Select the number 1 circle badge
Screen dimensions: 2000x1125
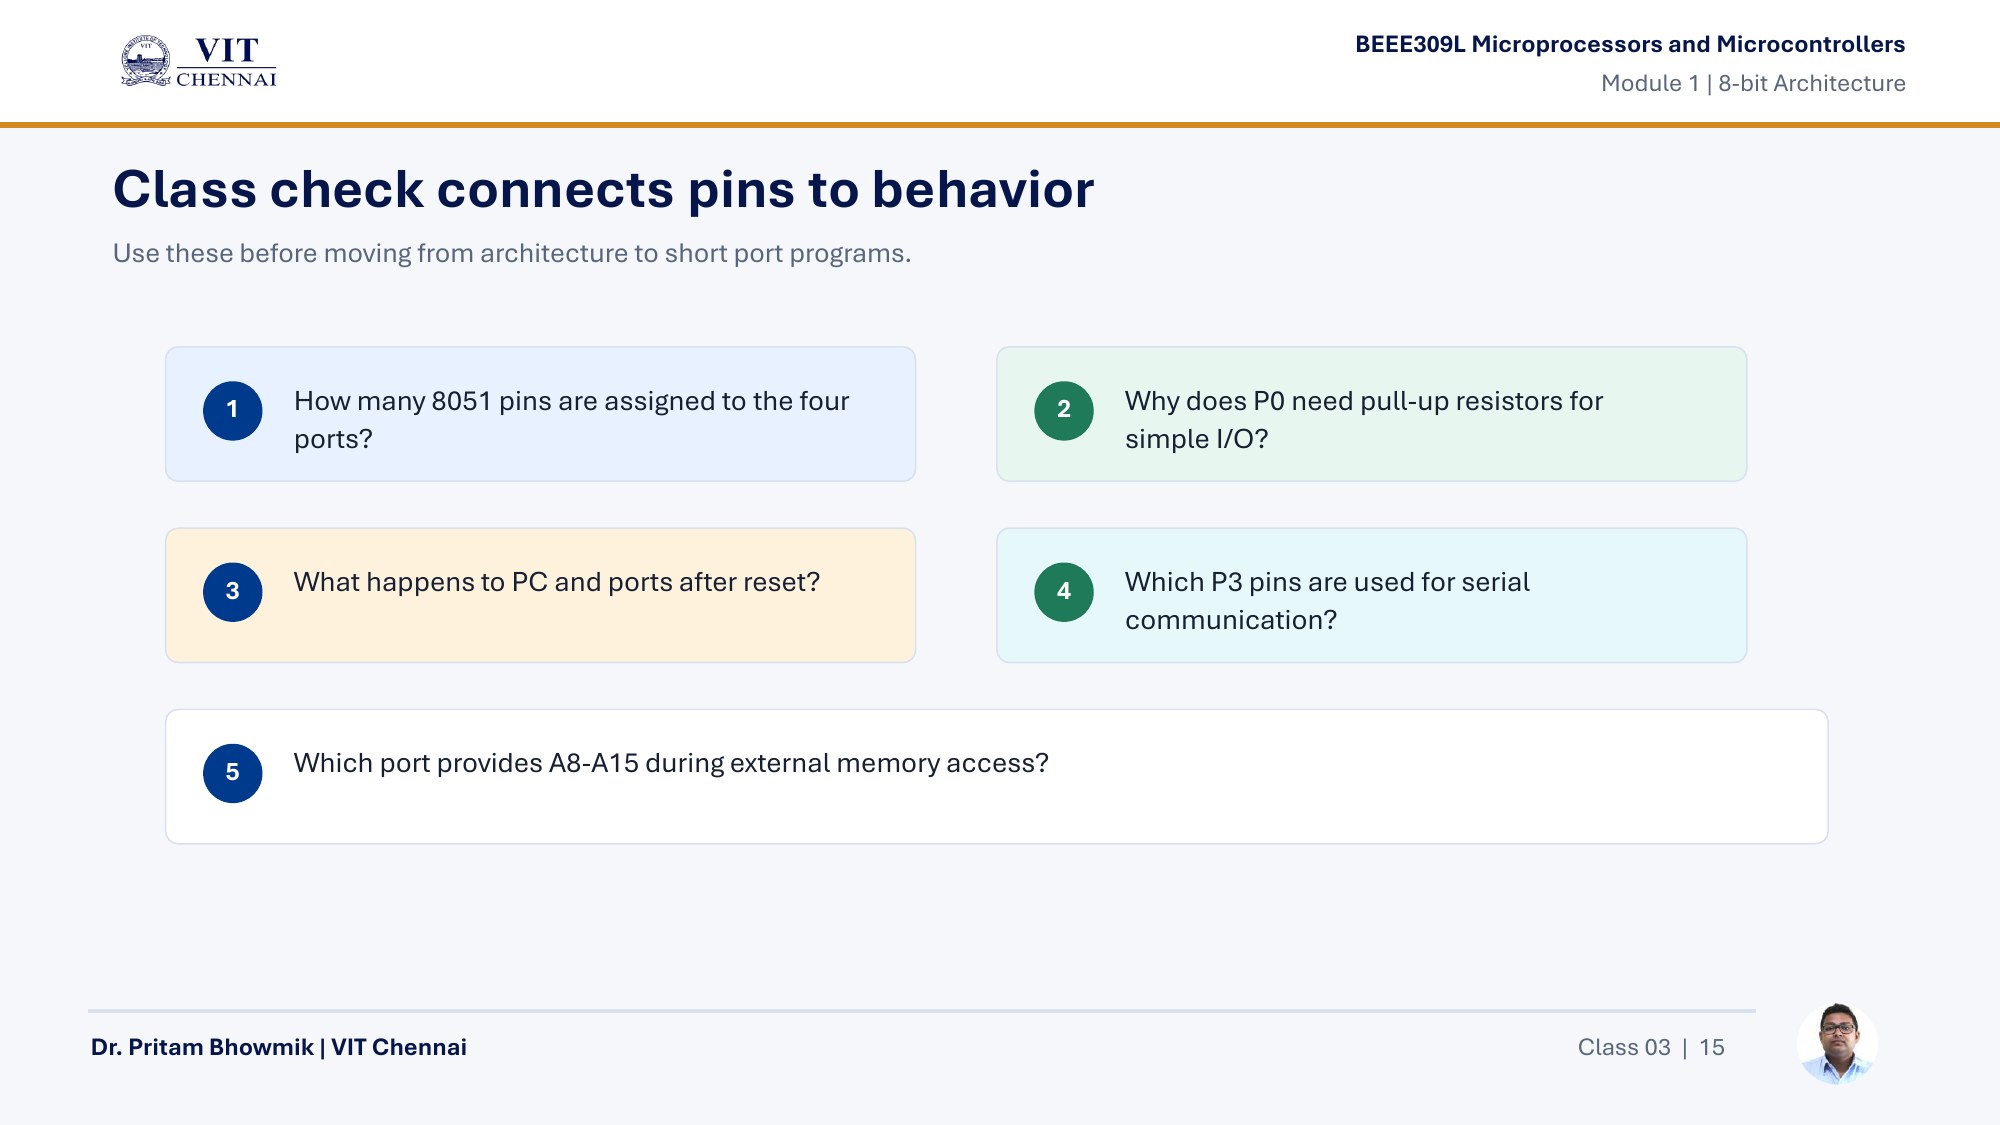[x=233, y=410]
